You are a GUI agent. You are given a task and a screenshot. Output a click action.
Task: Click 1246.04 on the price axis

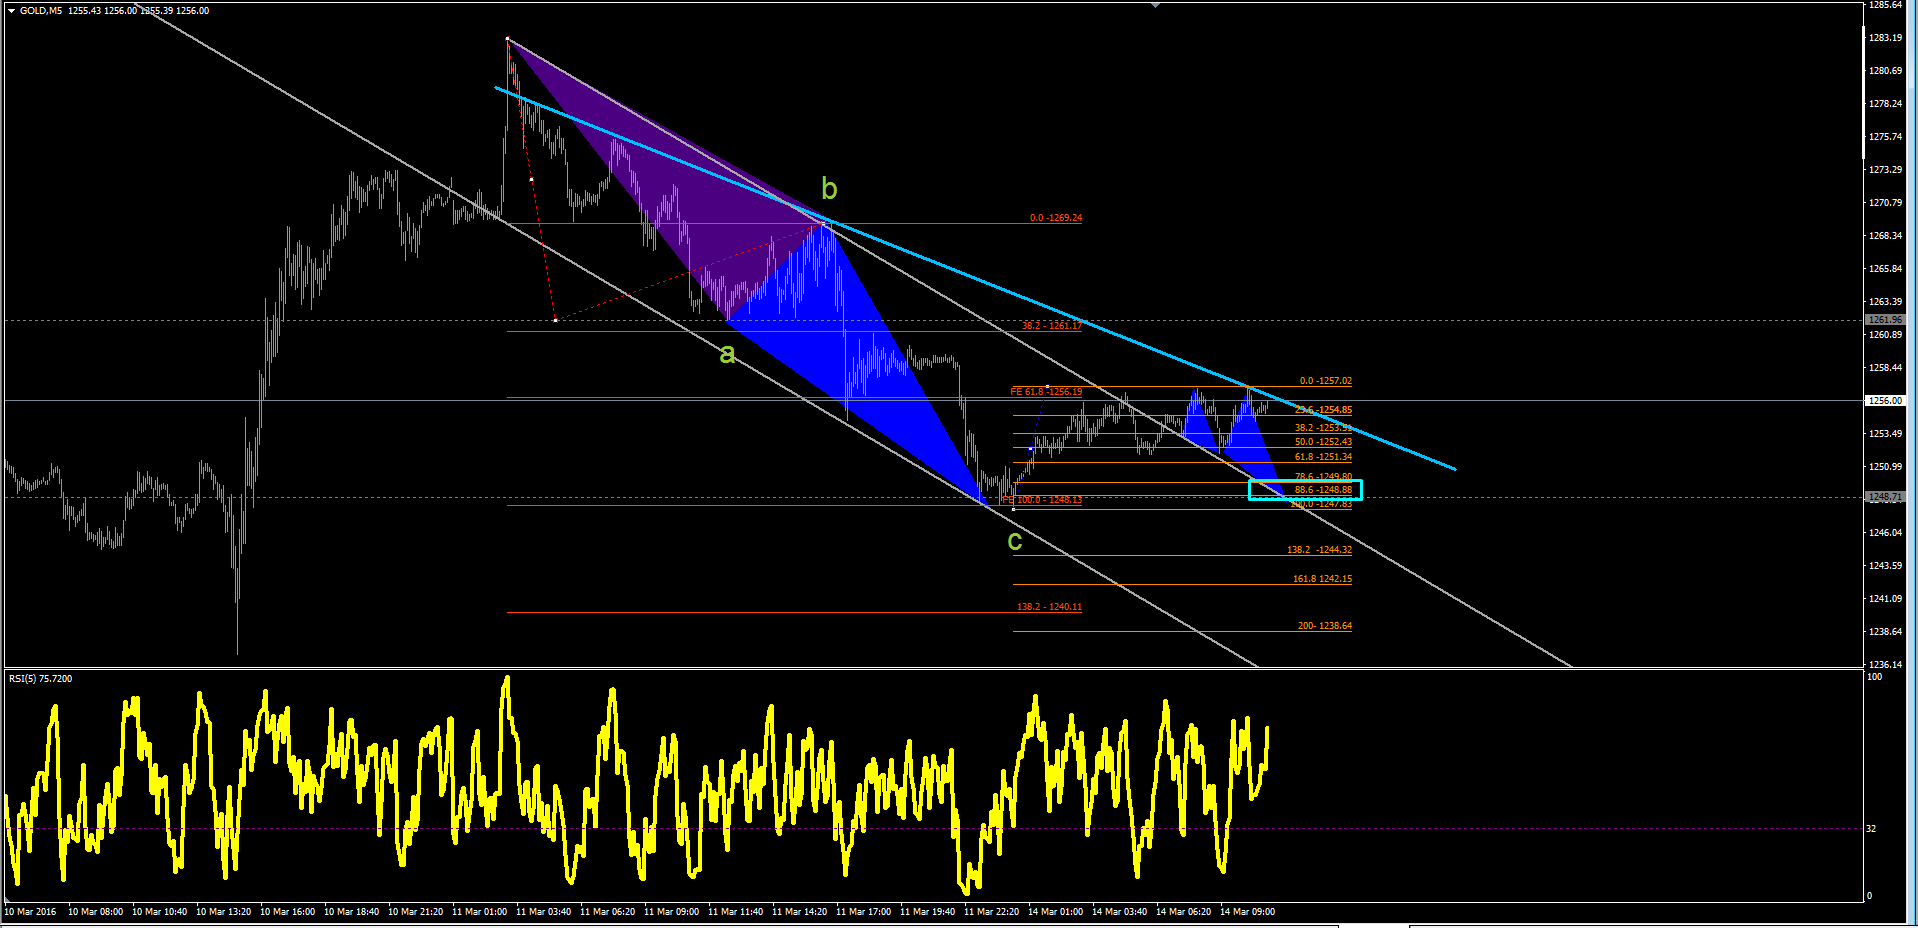pos(1886,533)
